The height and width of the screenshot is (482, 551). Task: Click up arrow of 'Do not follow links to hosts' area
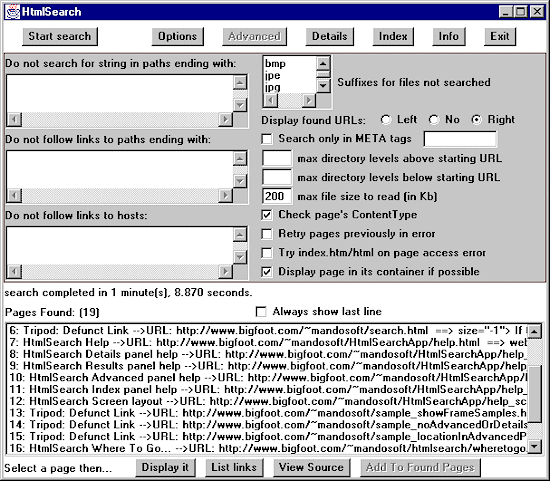coord(240,235)
